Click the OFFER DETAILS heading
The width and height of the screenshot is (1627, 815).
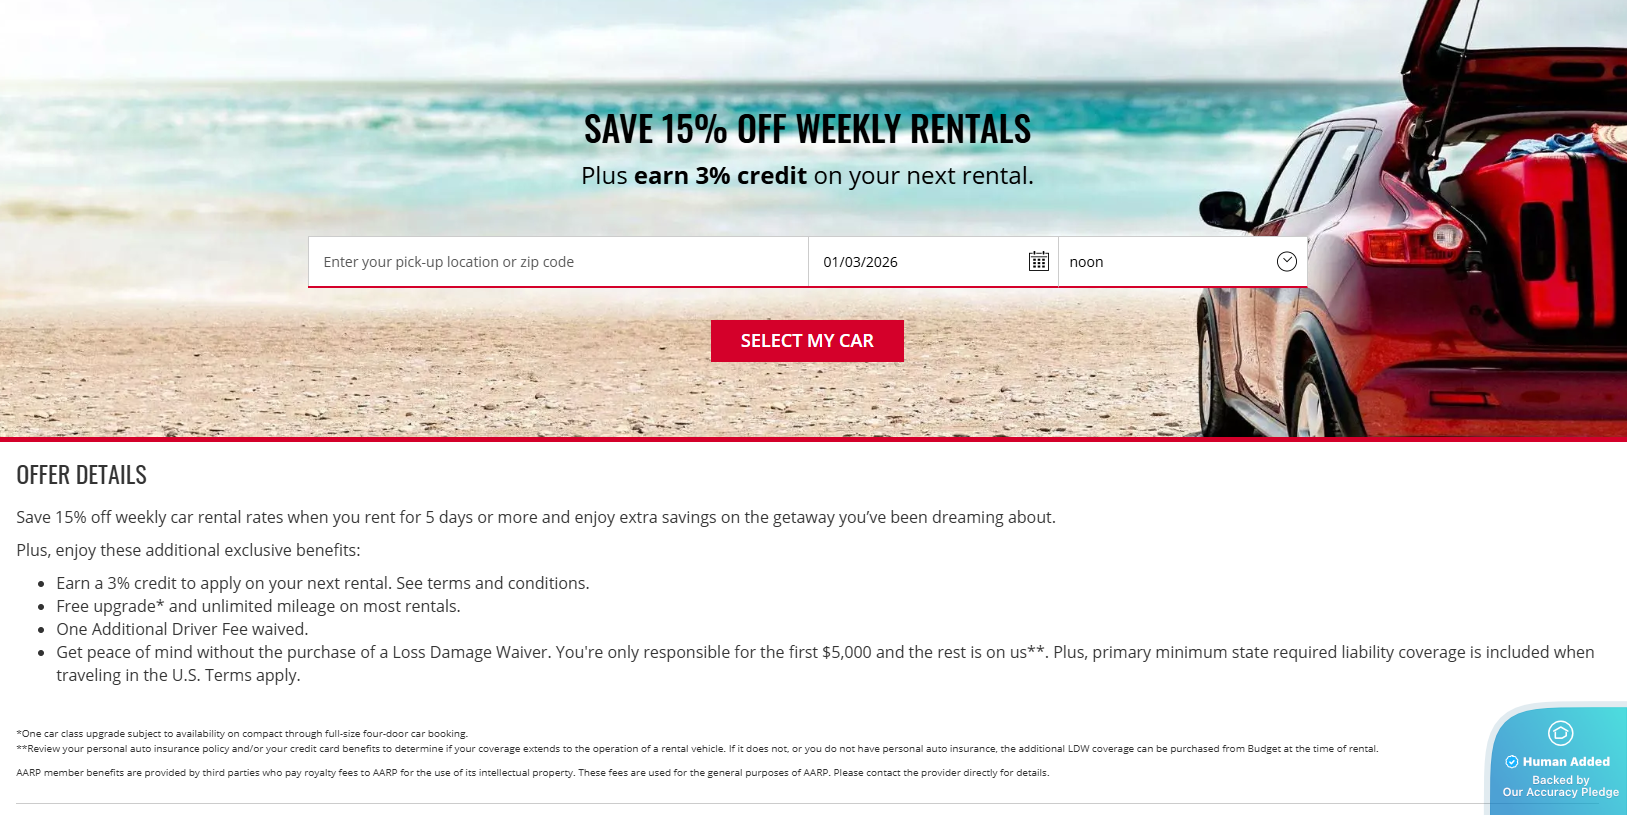point(82,475)
